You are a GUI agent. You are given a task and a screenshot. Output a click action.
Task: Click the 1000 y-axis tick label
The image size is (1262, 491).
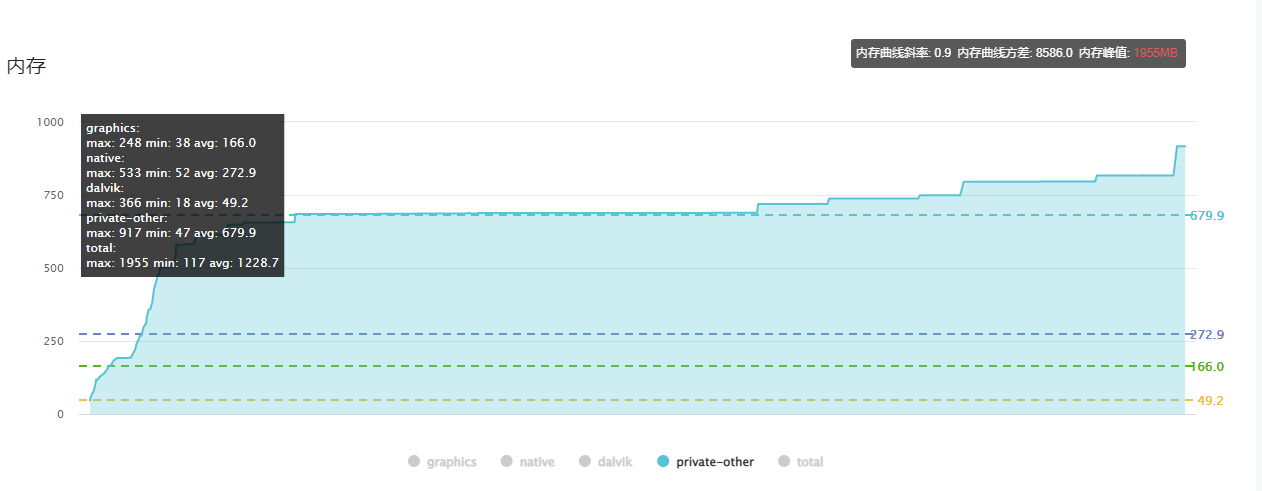(x=49, y=122)
